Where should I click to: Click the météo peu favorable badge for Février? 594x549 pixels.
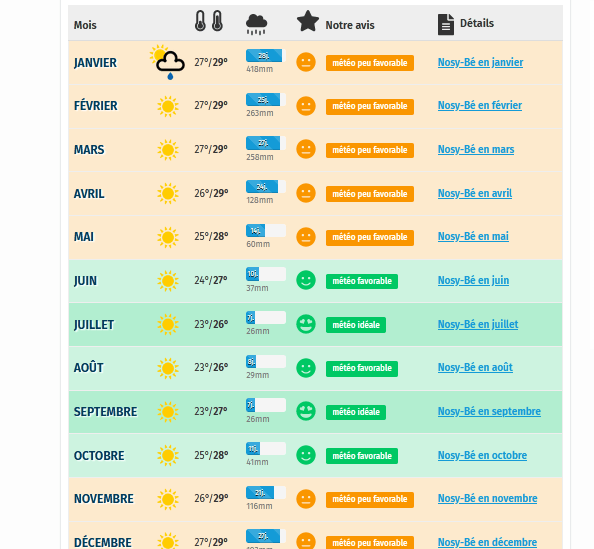pyautogui.click(x=370, y=106)
